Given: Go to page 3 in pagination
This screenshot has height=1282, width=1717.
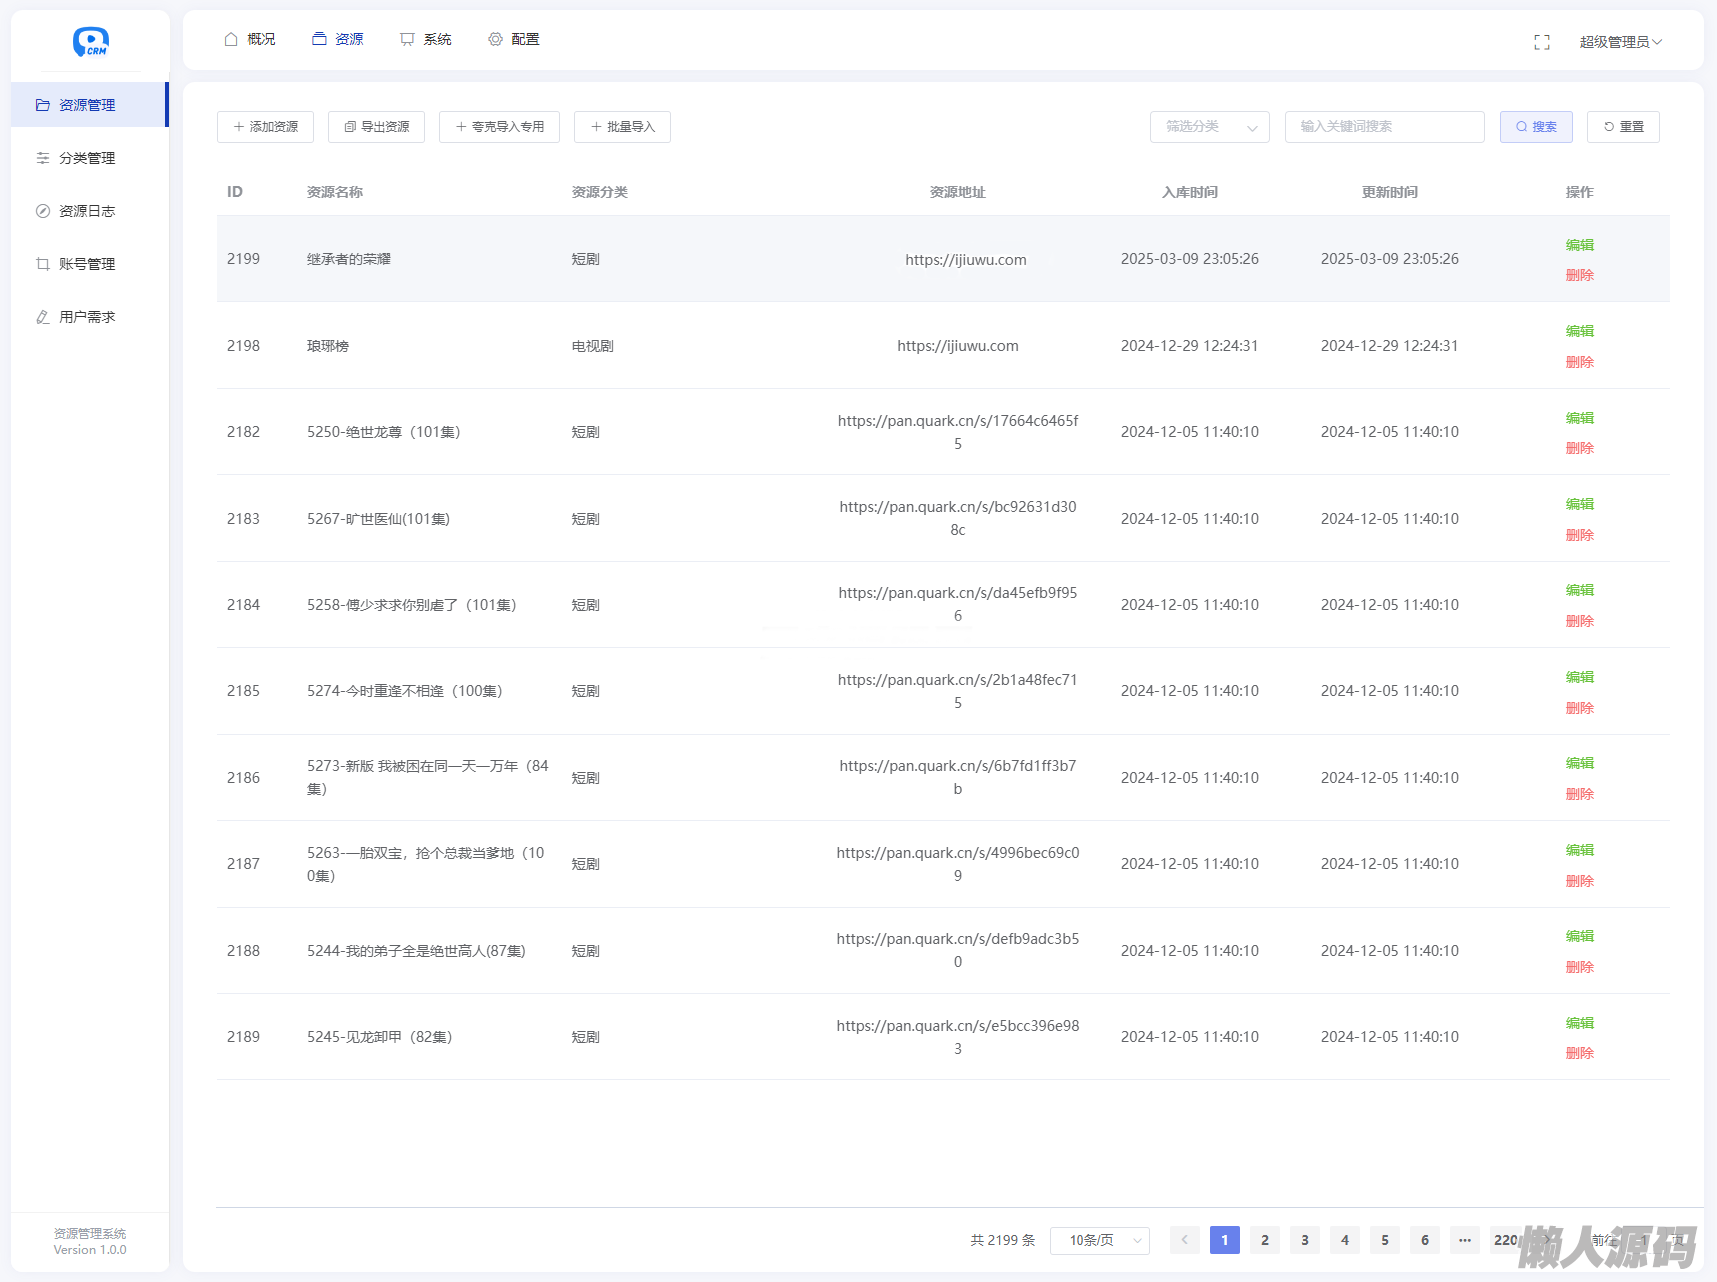Looking at the screenshot, I should (x=1304, y=1240).
